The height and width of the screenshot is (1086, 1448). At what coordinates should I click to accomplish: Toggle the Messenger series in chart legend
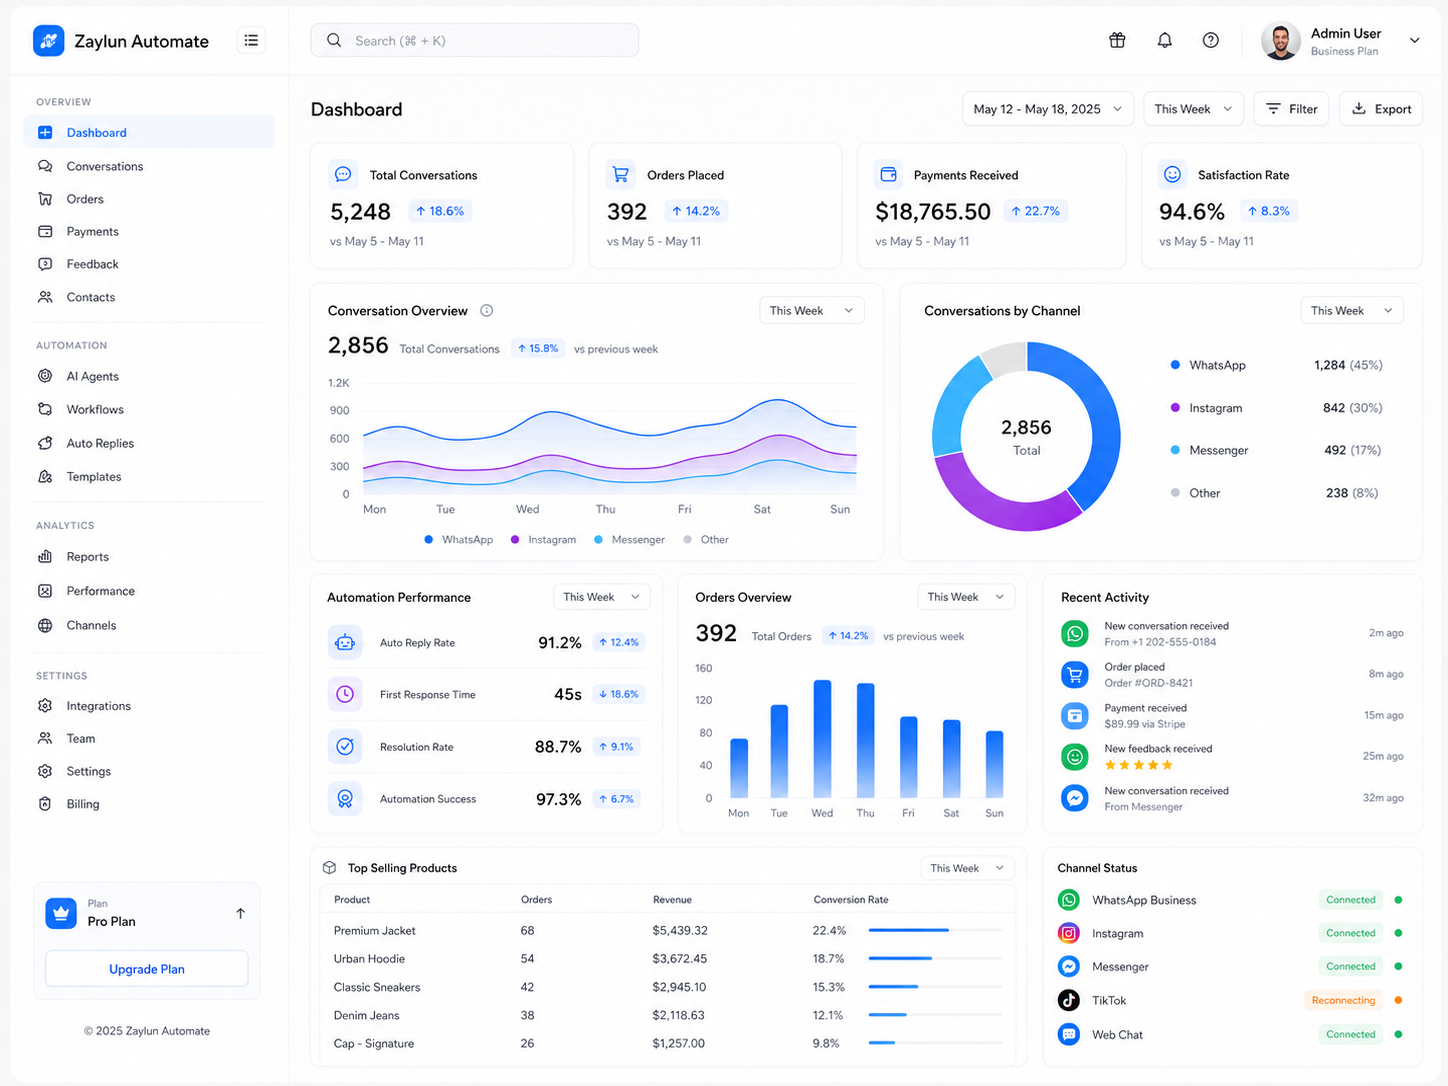[x=629, y=540]
